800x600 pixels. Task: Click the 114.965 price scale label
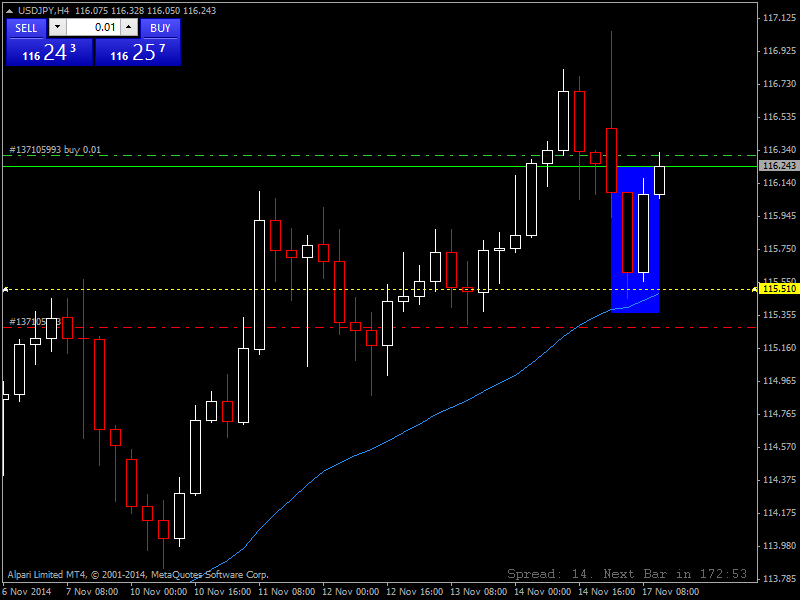[779, 381]
